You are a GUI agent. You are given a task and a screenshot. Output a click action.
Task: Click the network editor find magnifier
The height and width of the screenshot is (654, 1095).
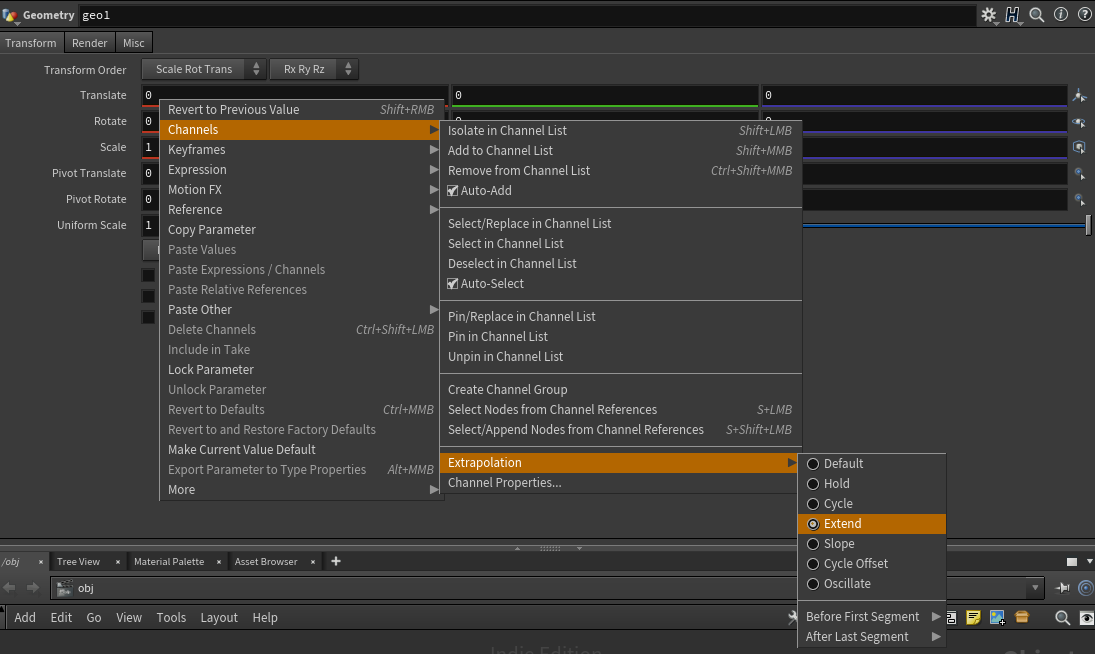tap(1062, 618)
